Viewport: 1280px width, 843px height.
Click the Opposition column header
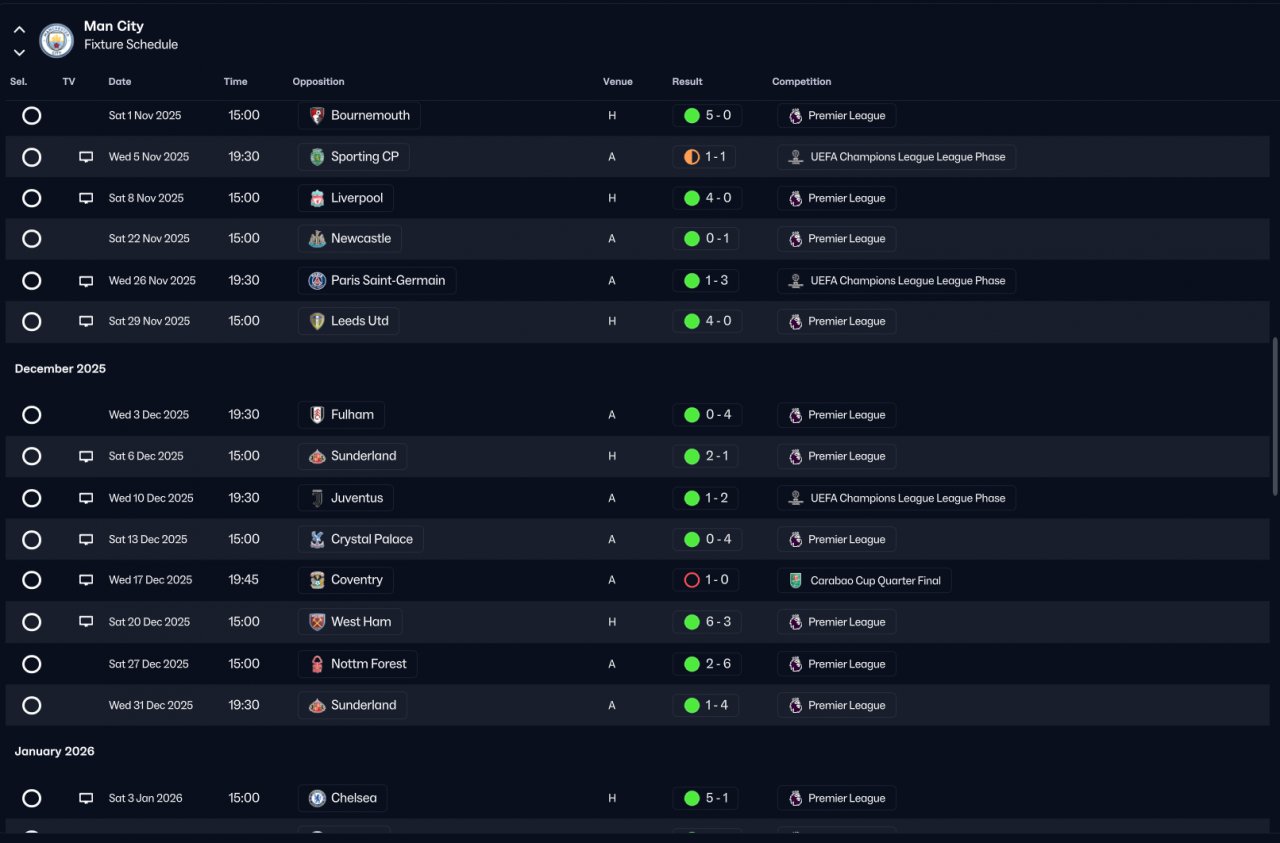click(x=318, y=82)
